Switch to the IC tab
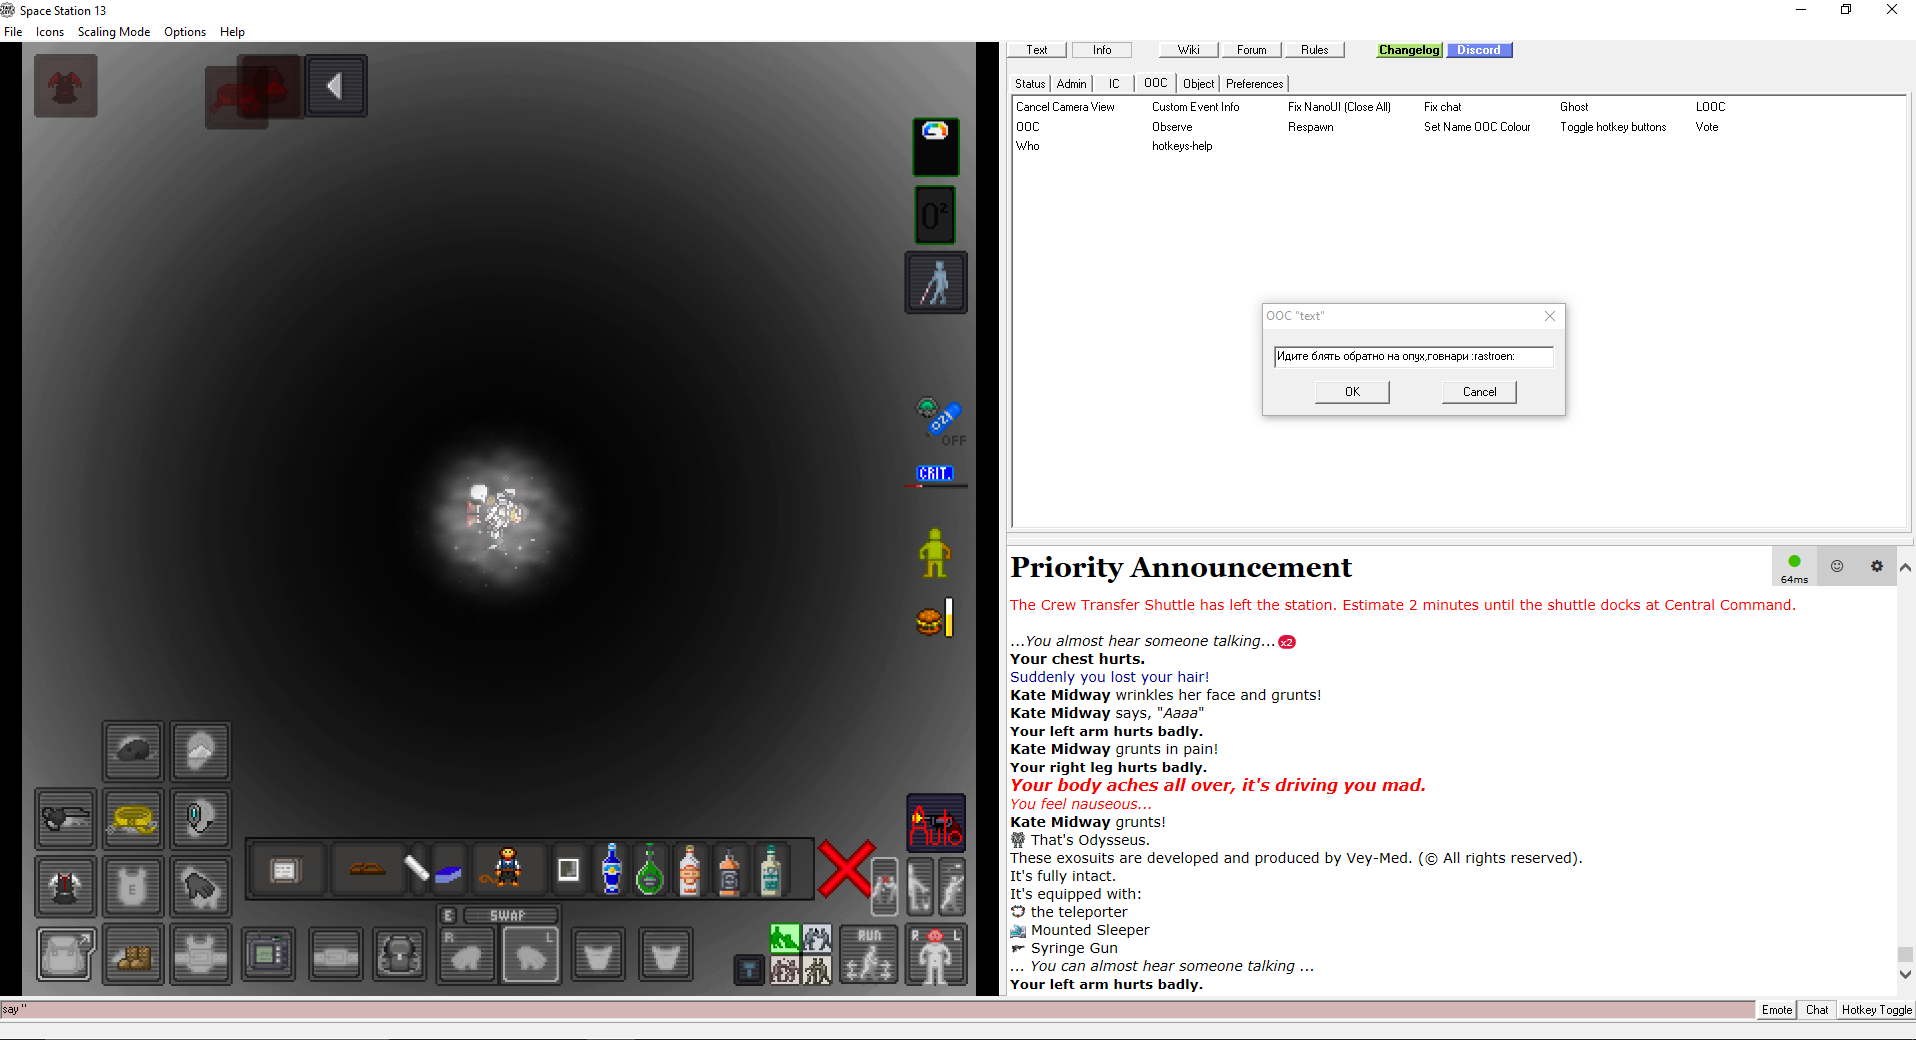The image size is (1916, 1040). point(1114,84)
